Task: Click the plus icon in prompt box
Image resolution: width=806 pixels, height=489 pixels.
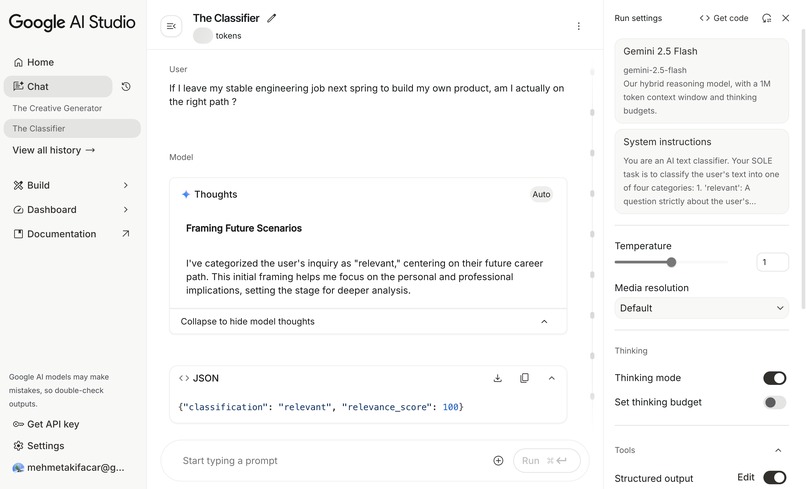Action: coord(498,461)
